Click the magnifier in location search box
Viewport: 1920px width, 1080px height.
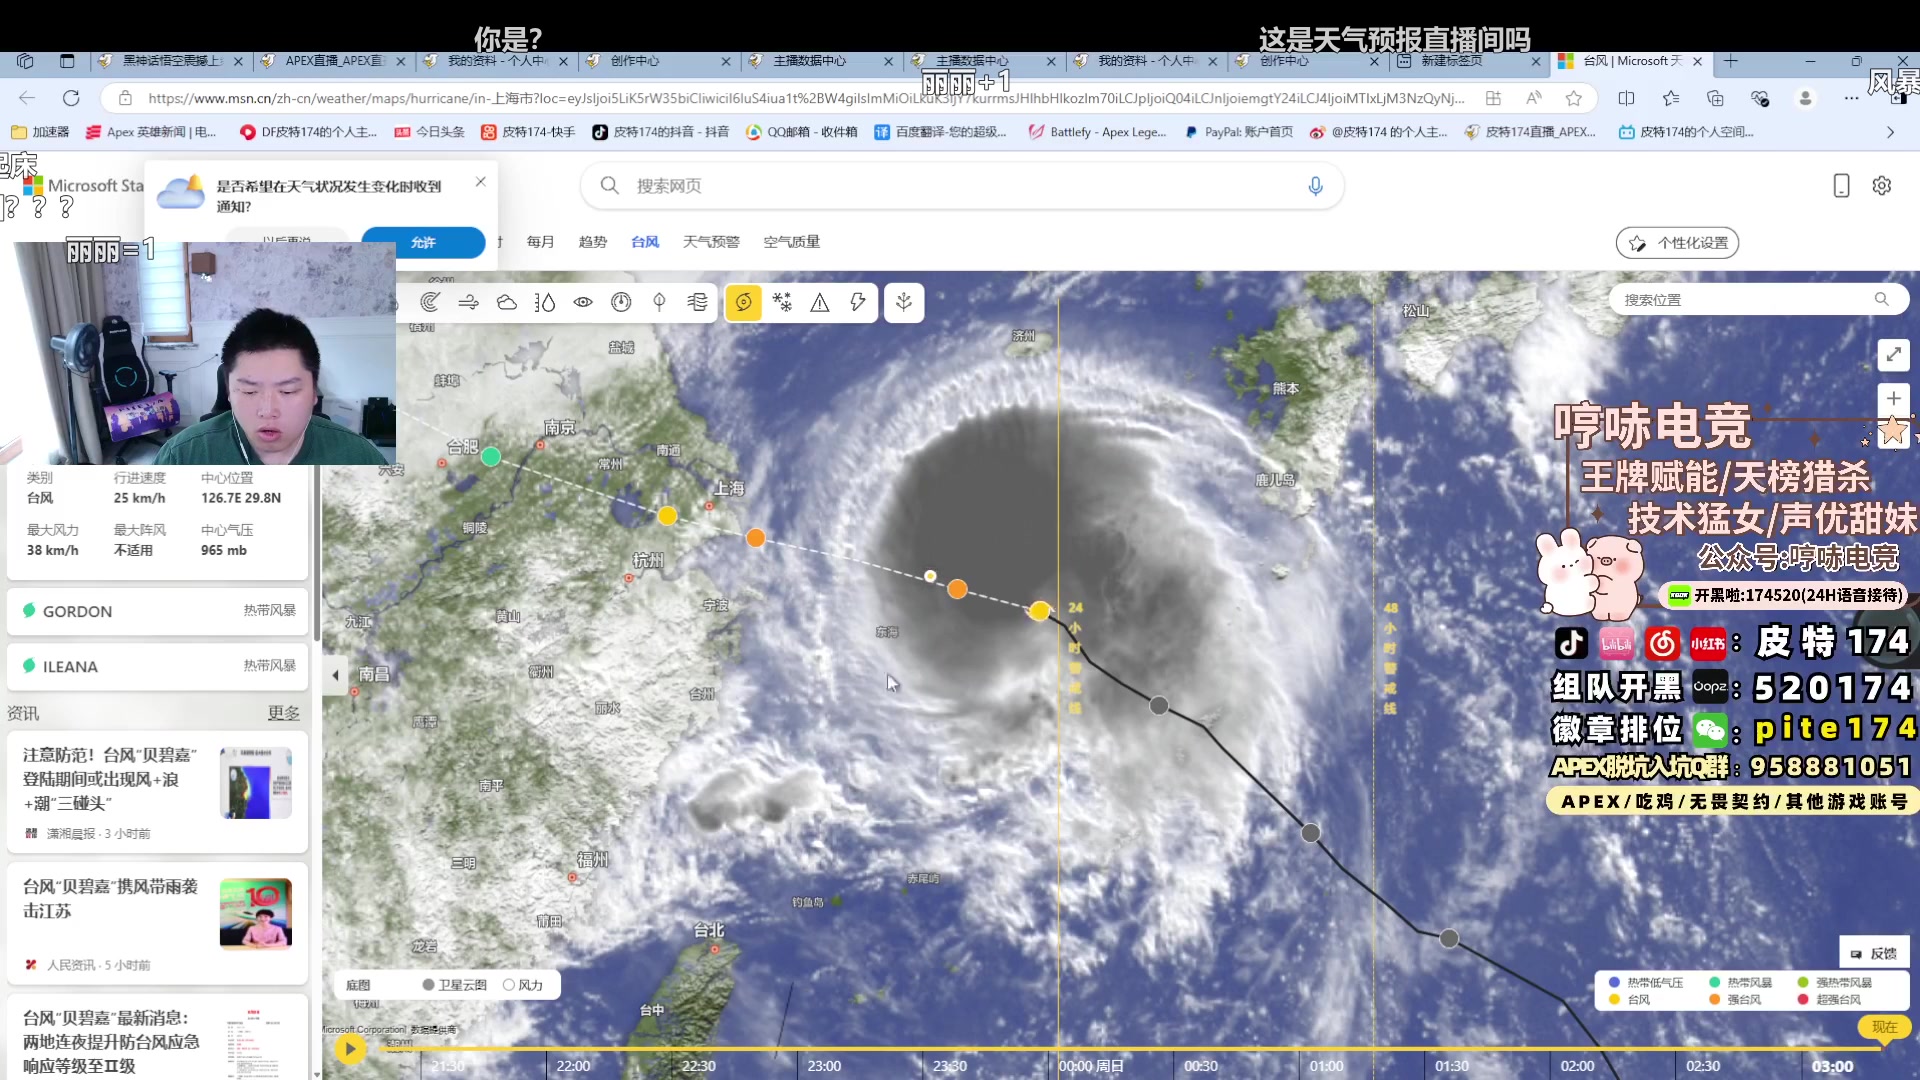click(x=1882, y=299)
